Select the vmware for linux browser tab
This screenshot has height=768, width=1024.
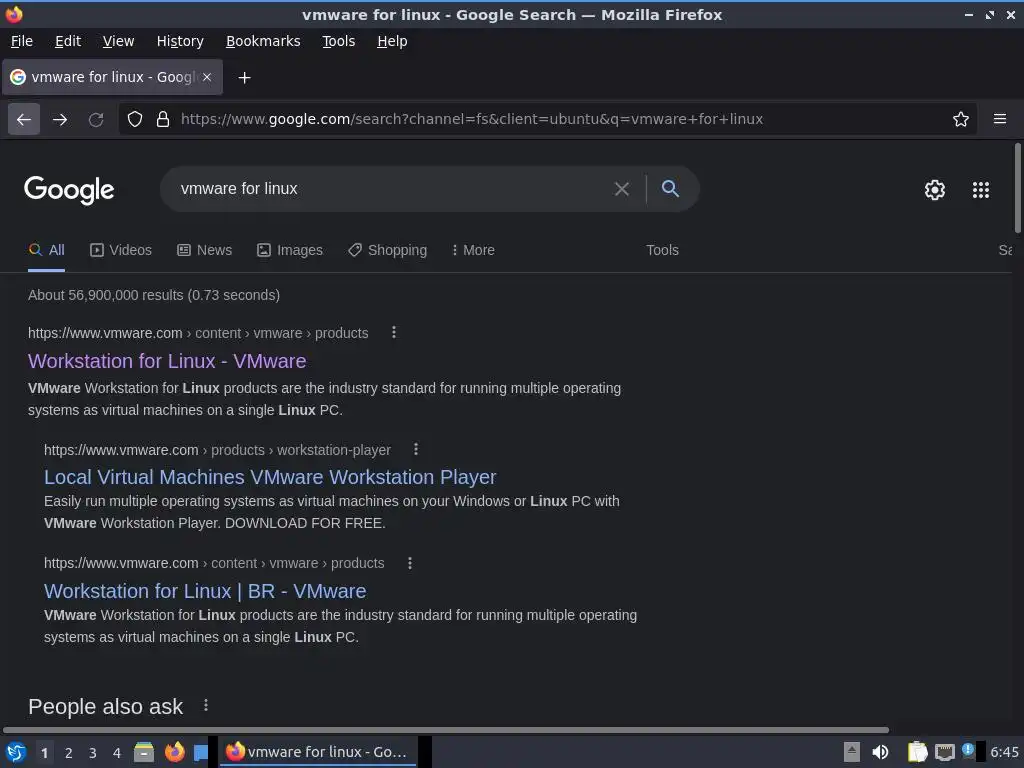click(112, 77)
